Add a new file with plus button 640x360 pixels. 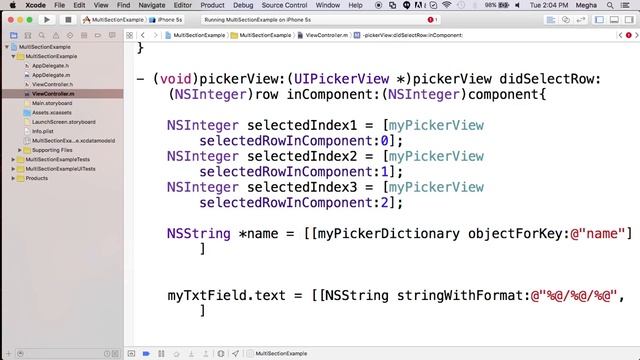coord(9,353)
